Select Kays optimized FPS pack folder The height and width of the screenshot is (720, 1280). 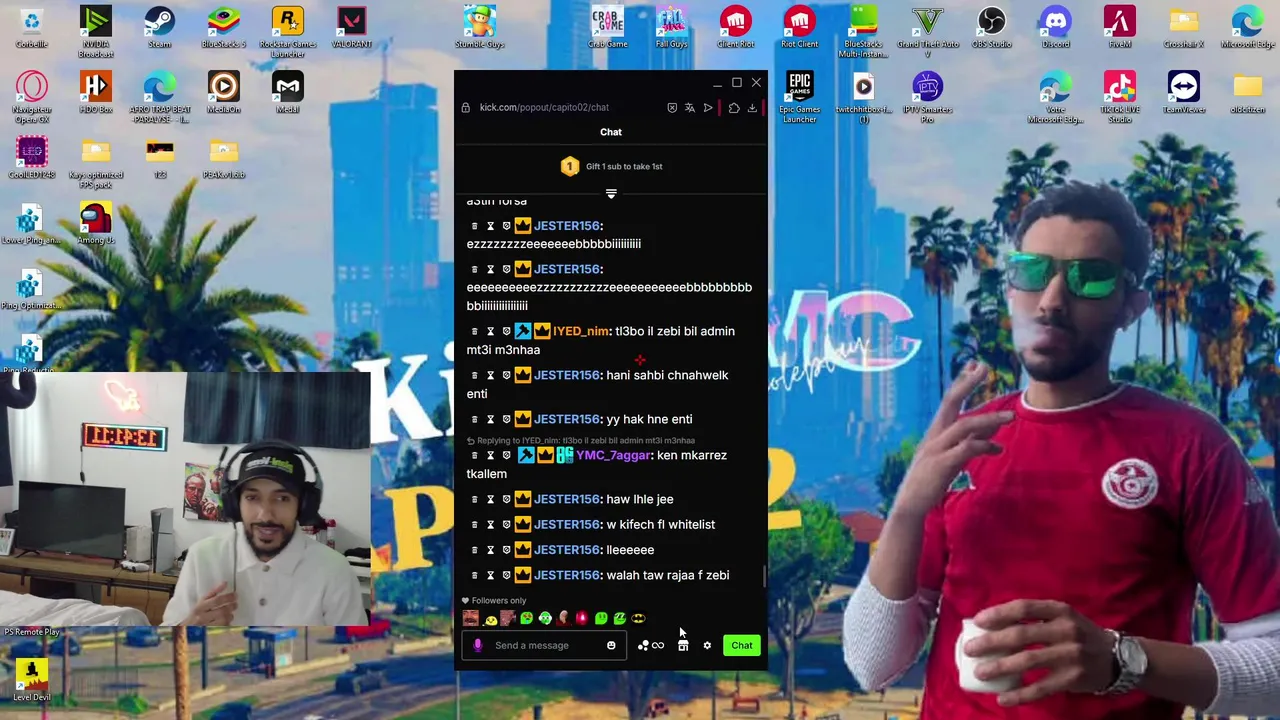(x=95, y=163)
